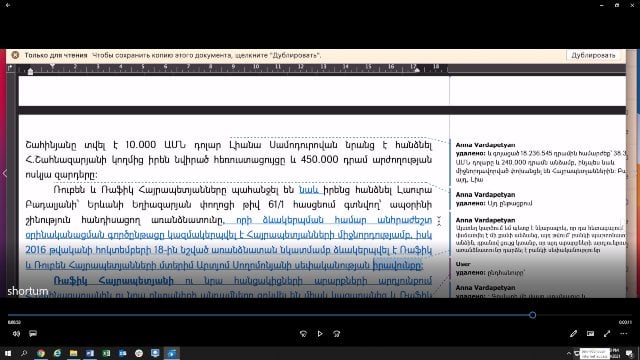Open the Windows Start menu
640x360 pixels.
click(x=8, y=353)
